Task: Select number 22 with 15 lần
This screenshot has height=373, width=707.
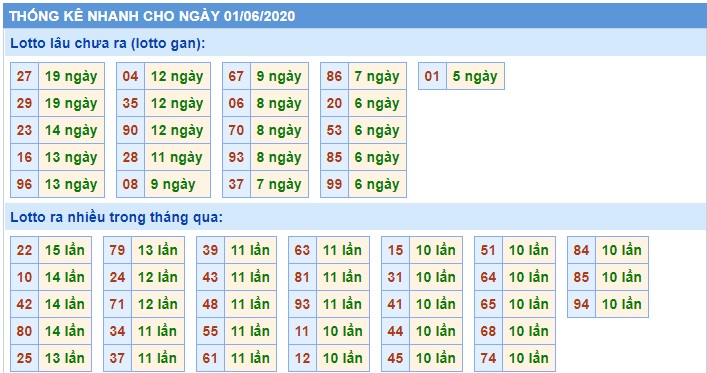Action: point(24,250)
